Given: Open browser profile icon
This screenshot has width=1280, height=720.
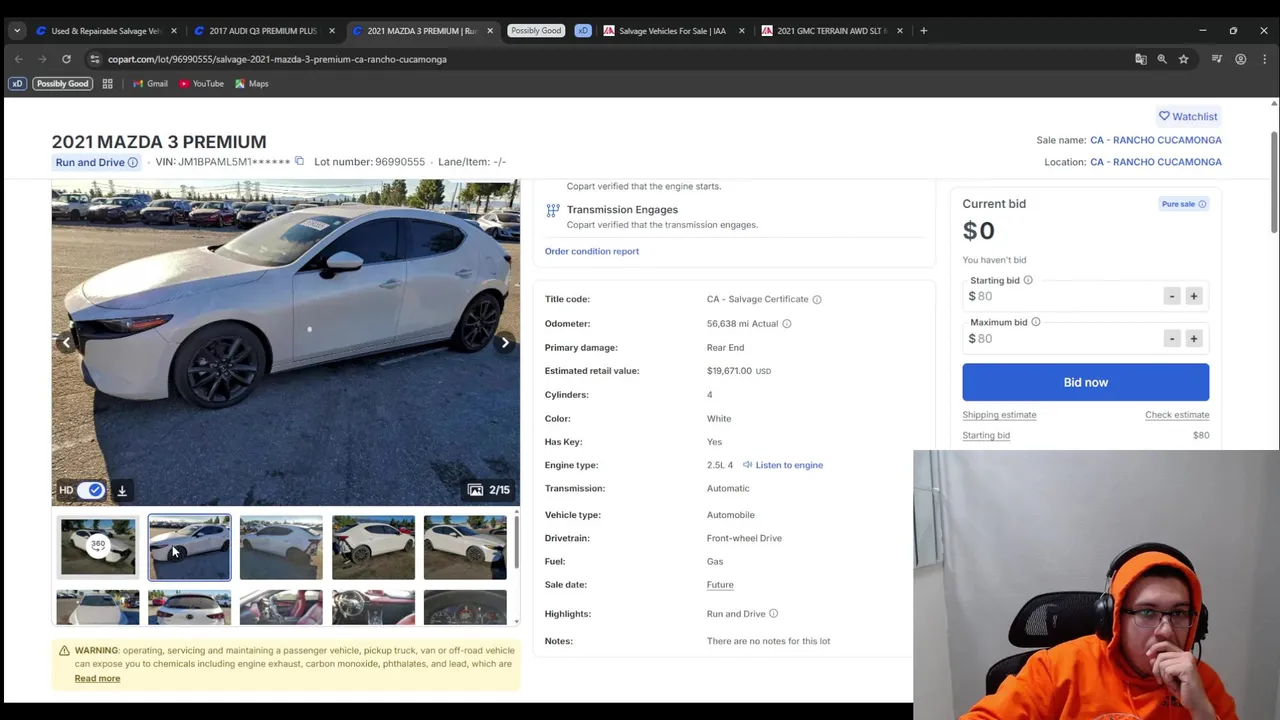Looking at the screenshot, I should (x=1241, y=59).
